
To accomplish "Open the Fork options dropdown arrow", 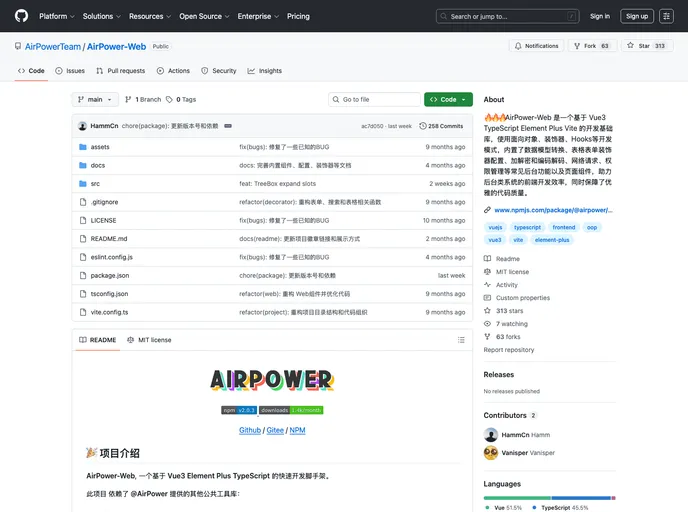I will [x=611, y=46].
